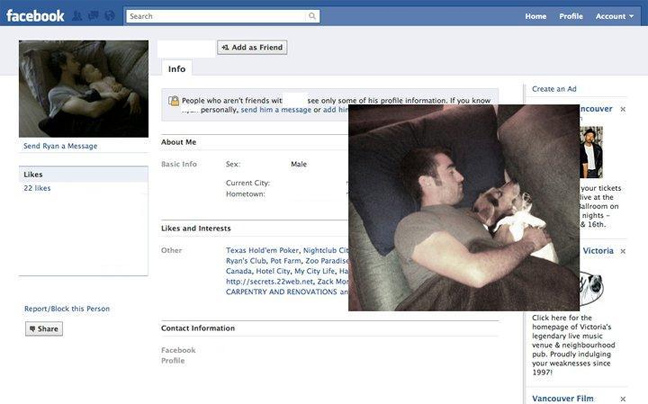Click Add as Friend button
This screenshot has width=648, height=404.
click(252, 47)
